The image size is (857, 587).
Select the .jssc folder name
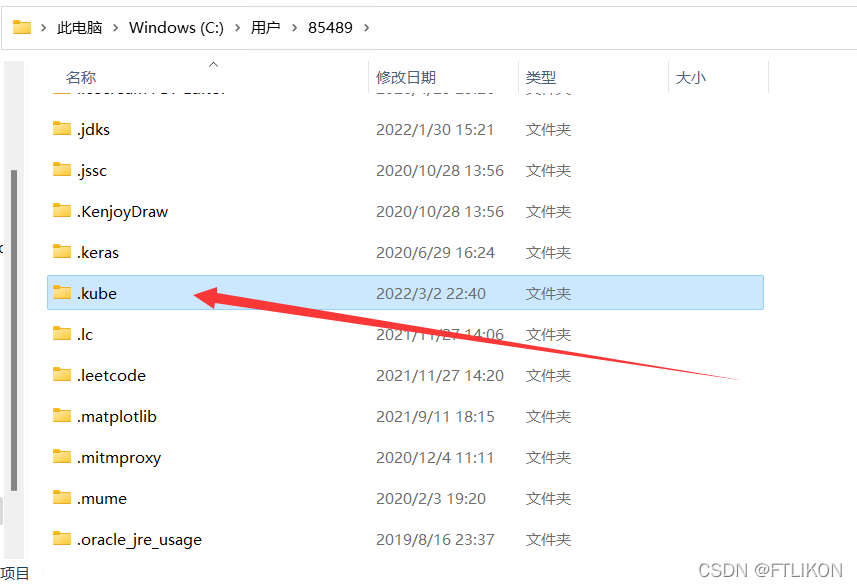(92, 171)
